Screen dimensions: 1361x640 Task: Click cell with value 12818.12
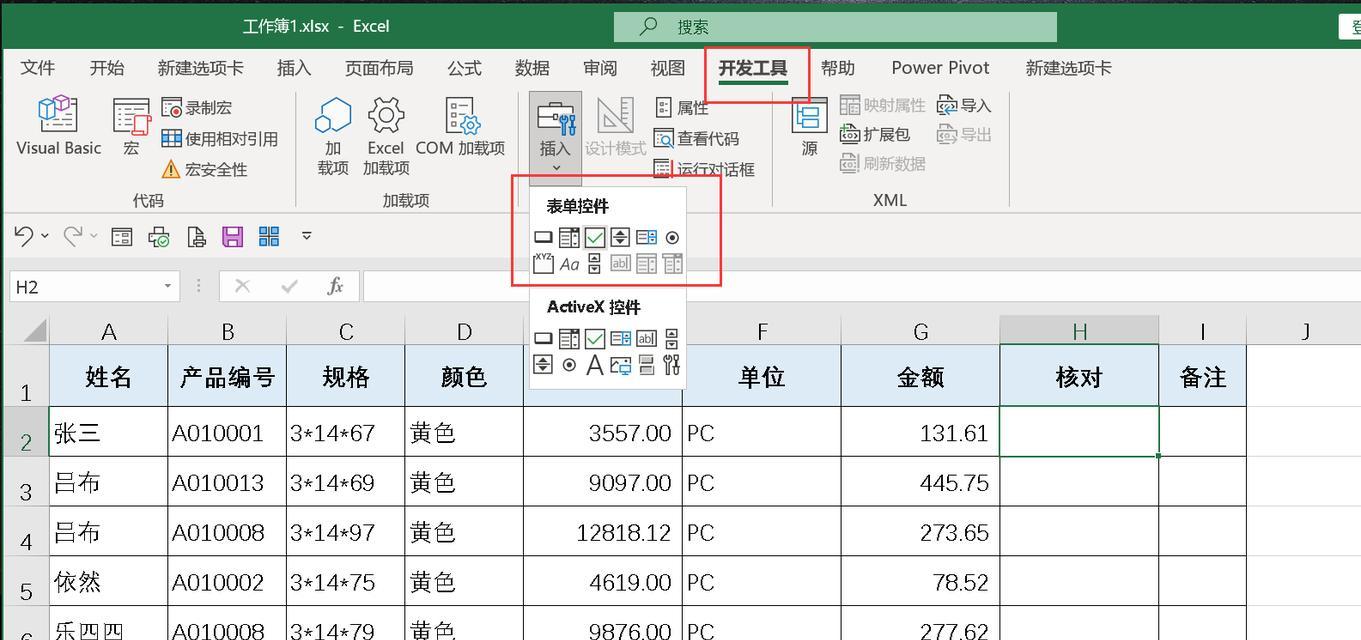click(x=603, y=532)
